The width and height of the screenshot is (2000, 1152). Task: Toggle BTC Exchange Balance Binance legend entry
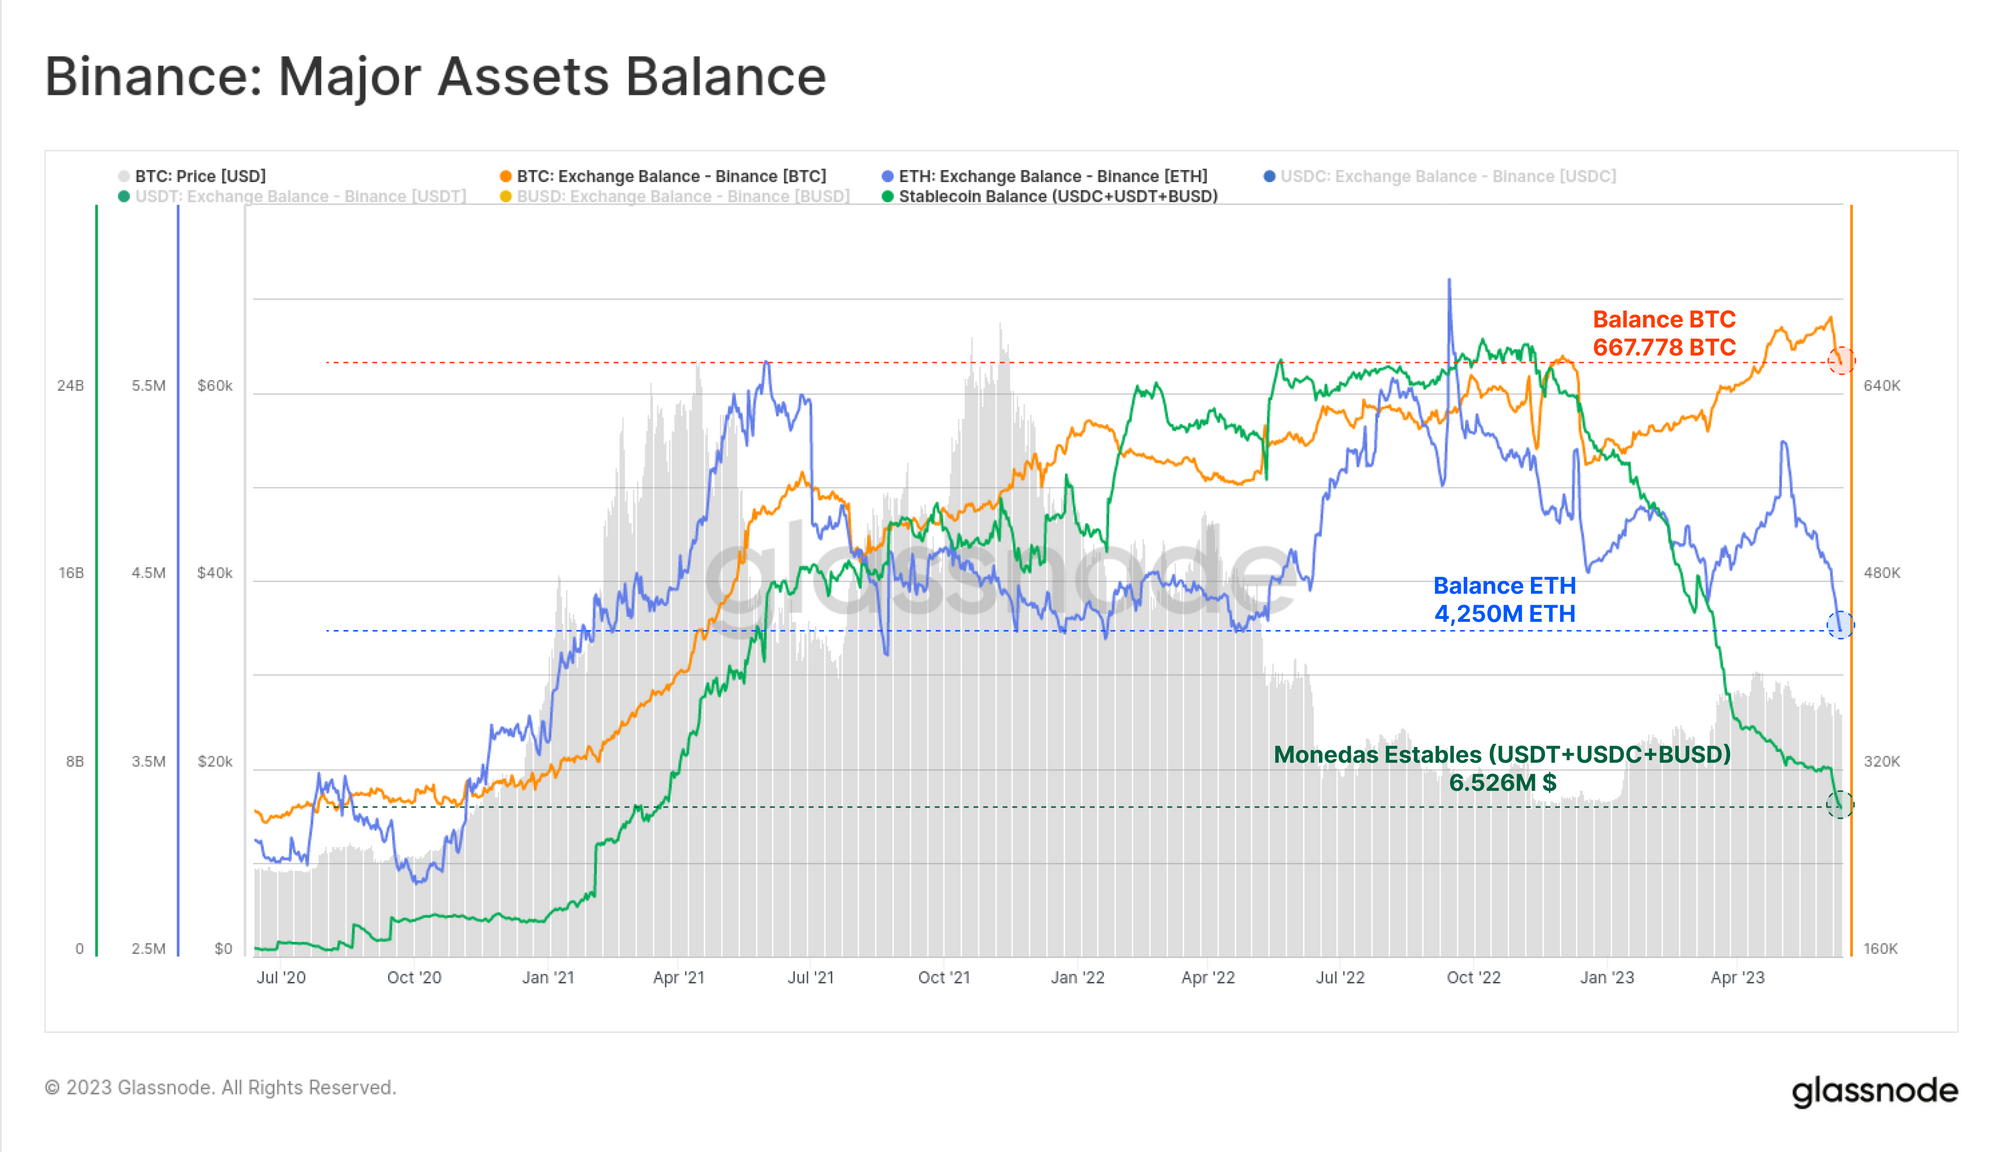tap(671, 176)
